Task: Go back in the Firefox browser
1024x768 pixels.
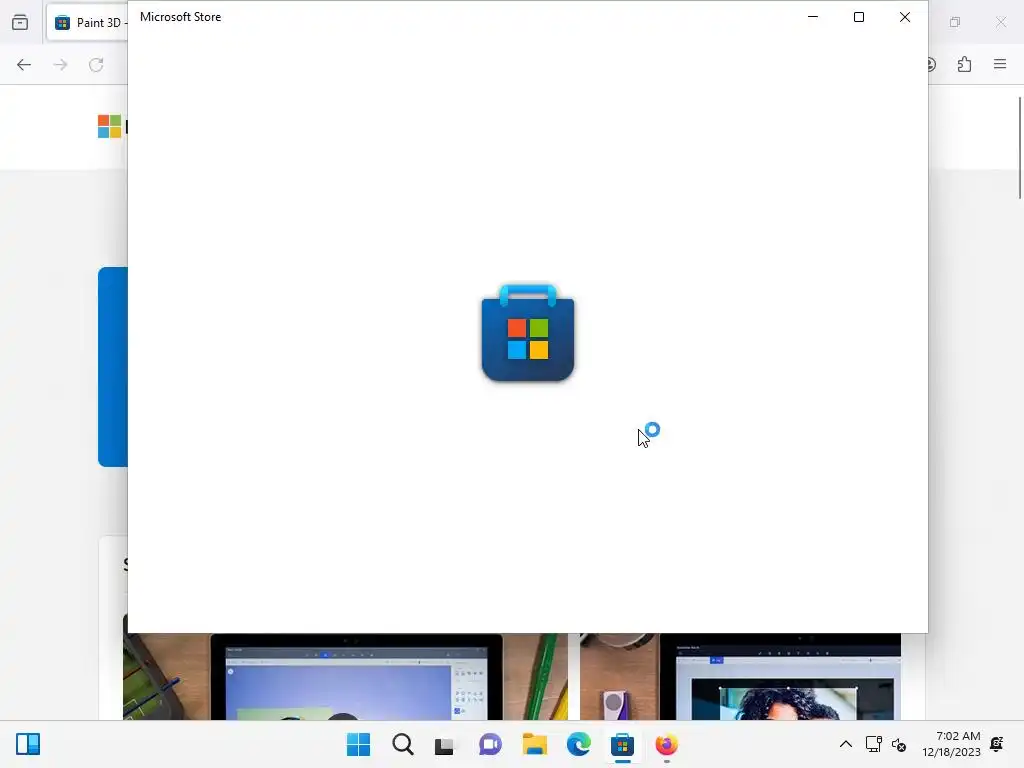Action: click(24, 65)
